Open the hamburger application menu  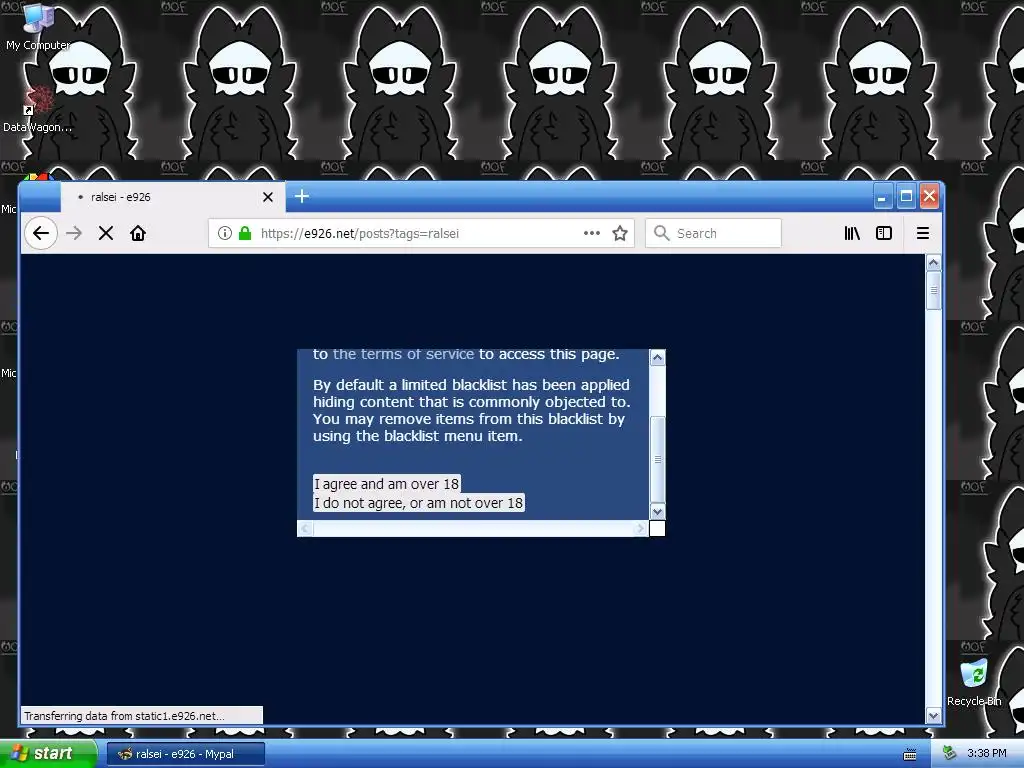click(x=923, y=233)
